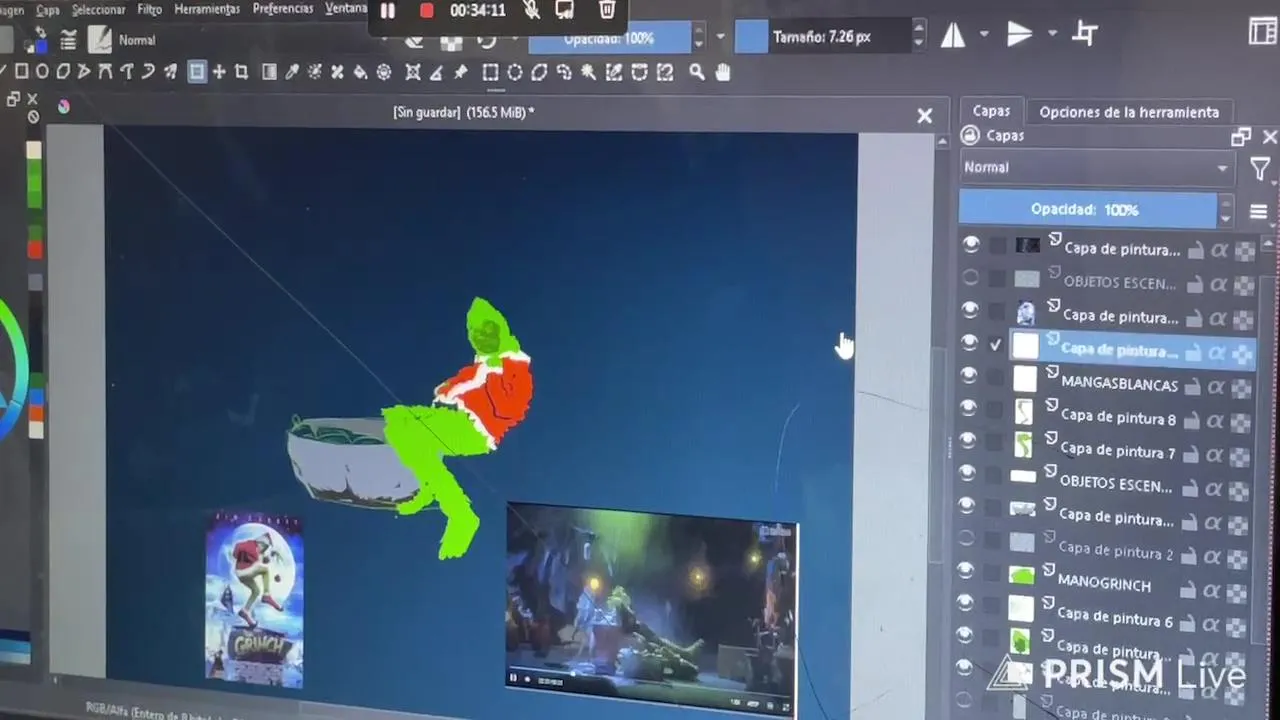Screen dimensions: 1280x720
Task: Switch to Opciones de la herramienta tab
Action: (1129, 112)
